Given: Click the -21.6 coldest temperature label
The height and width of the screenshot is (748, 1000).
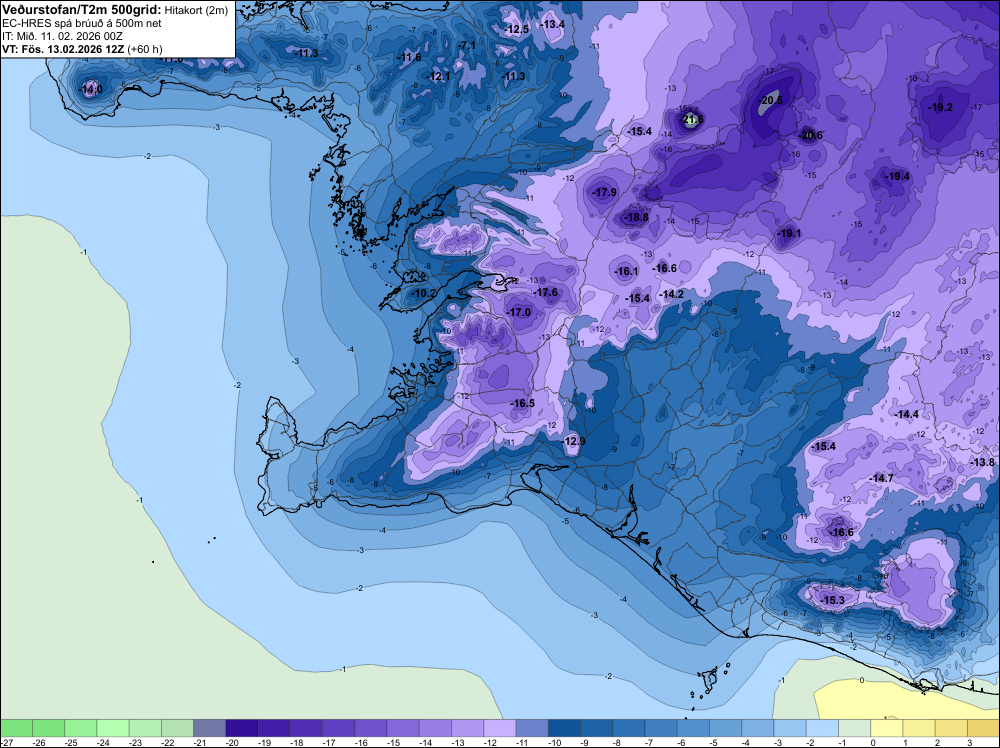Looking at the screenshot, I should pos(693,119).
